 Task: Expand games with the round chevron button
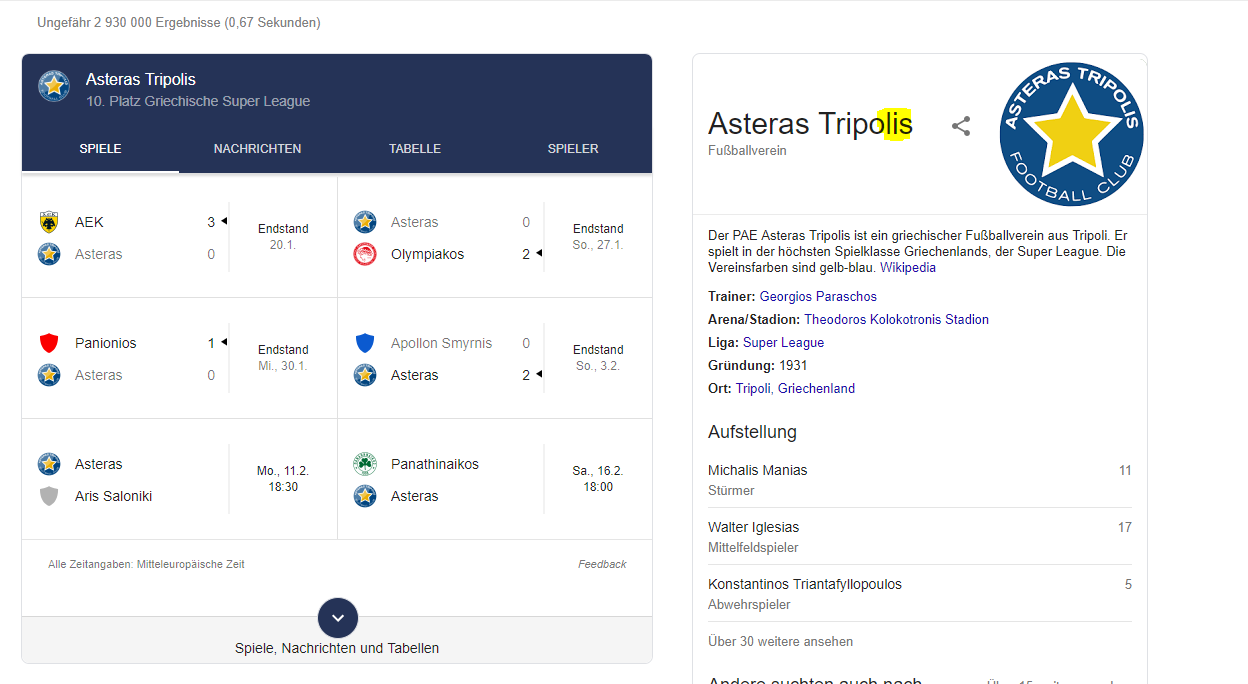tap(337, 618)
